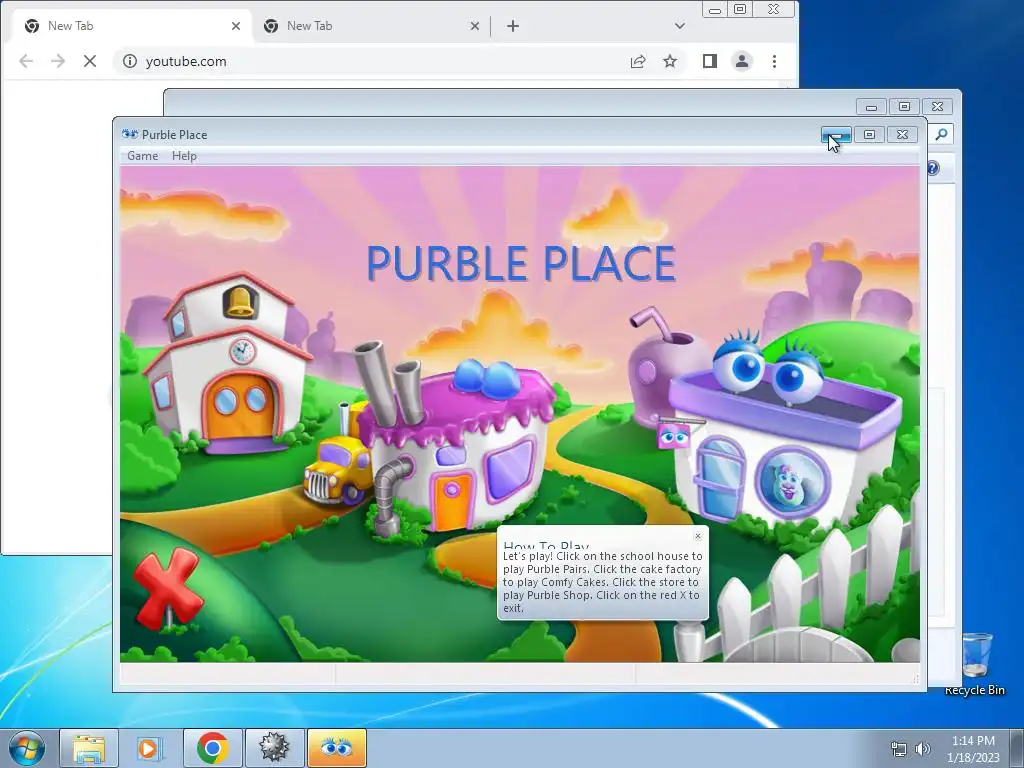Click the Purble Place title bar icon
Image resolution: width=1024 pixels, height=768 pixels.
(x=129, y=134)
